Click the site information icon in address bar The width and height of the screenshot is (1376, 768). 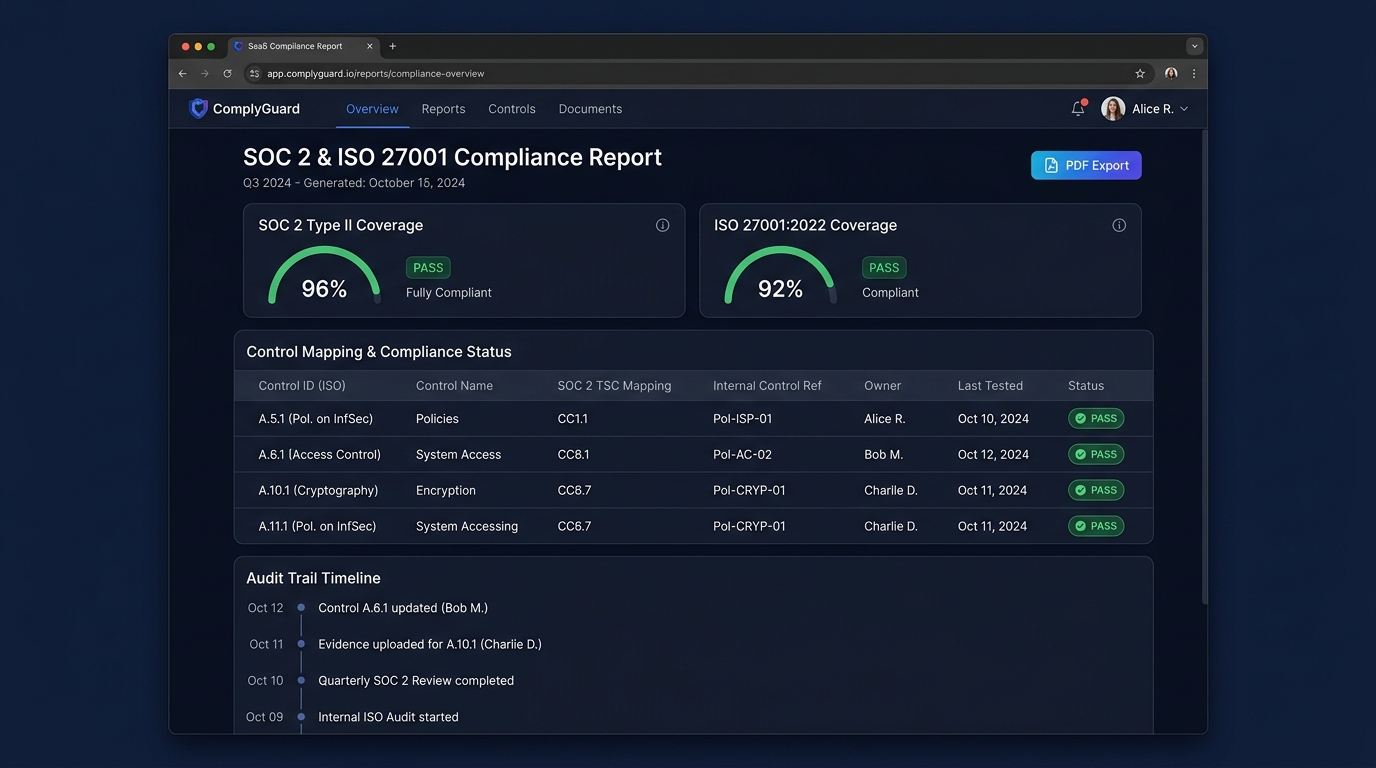[255, 73]
